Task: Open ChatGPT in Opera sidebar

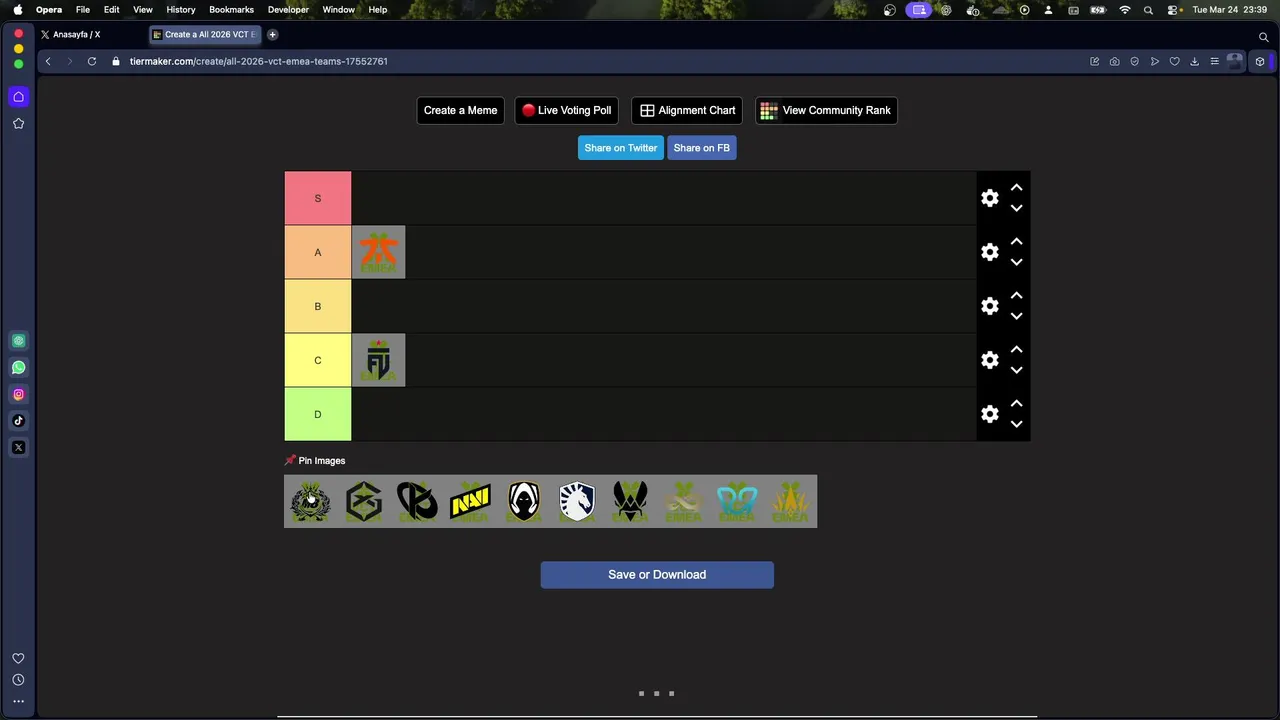Action: [18, 341]
